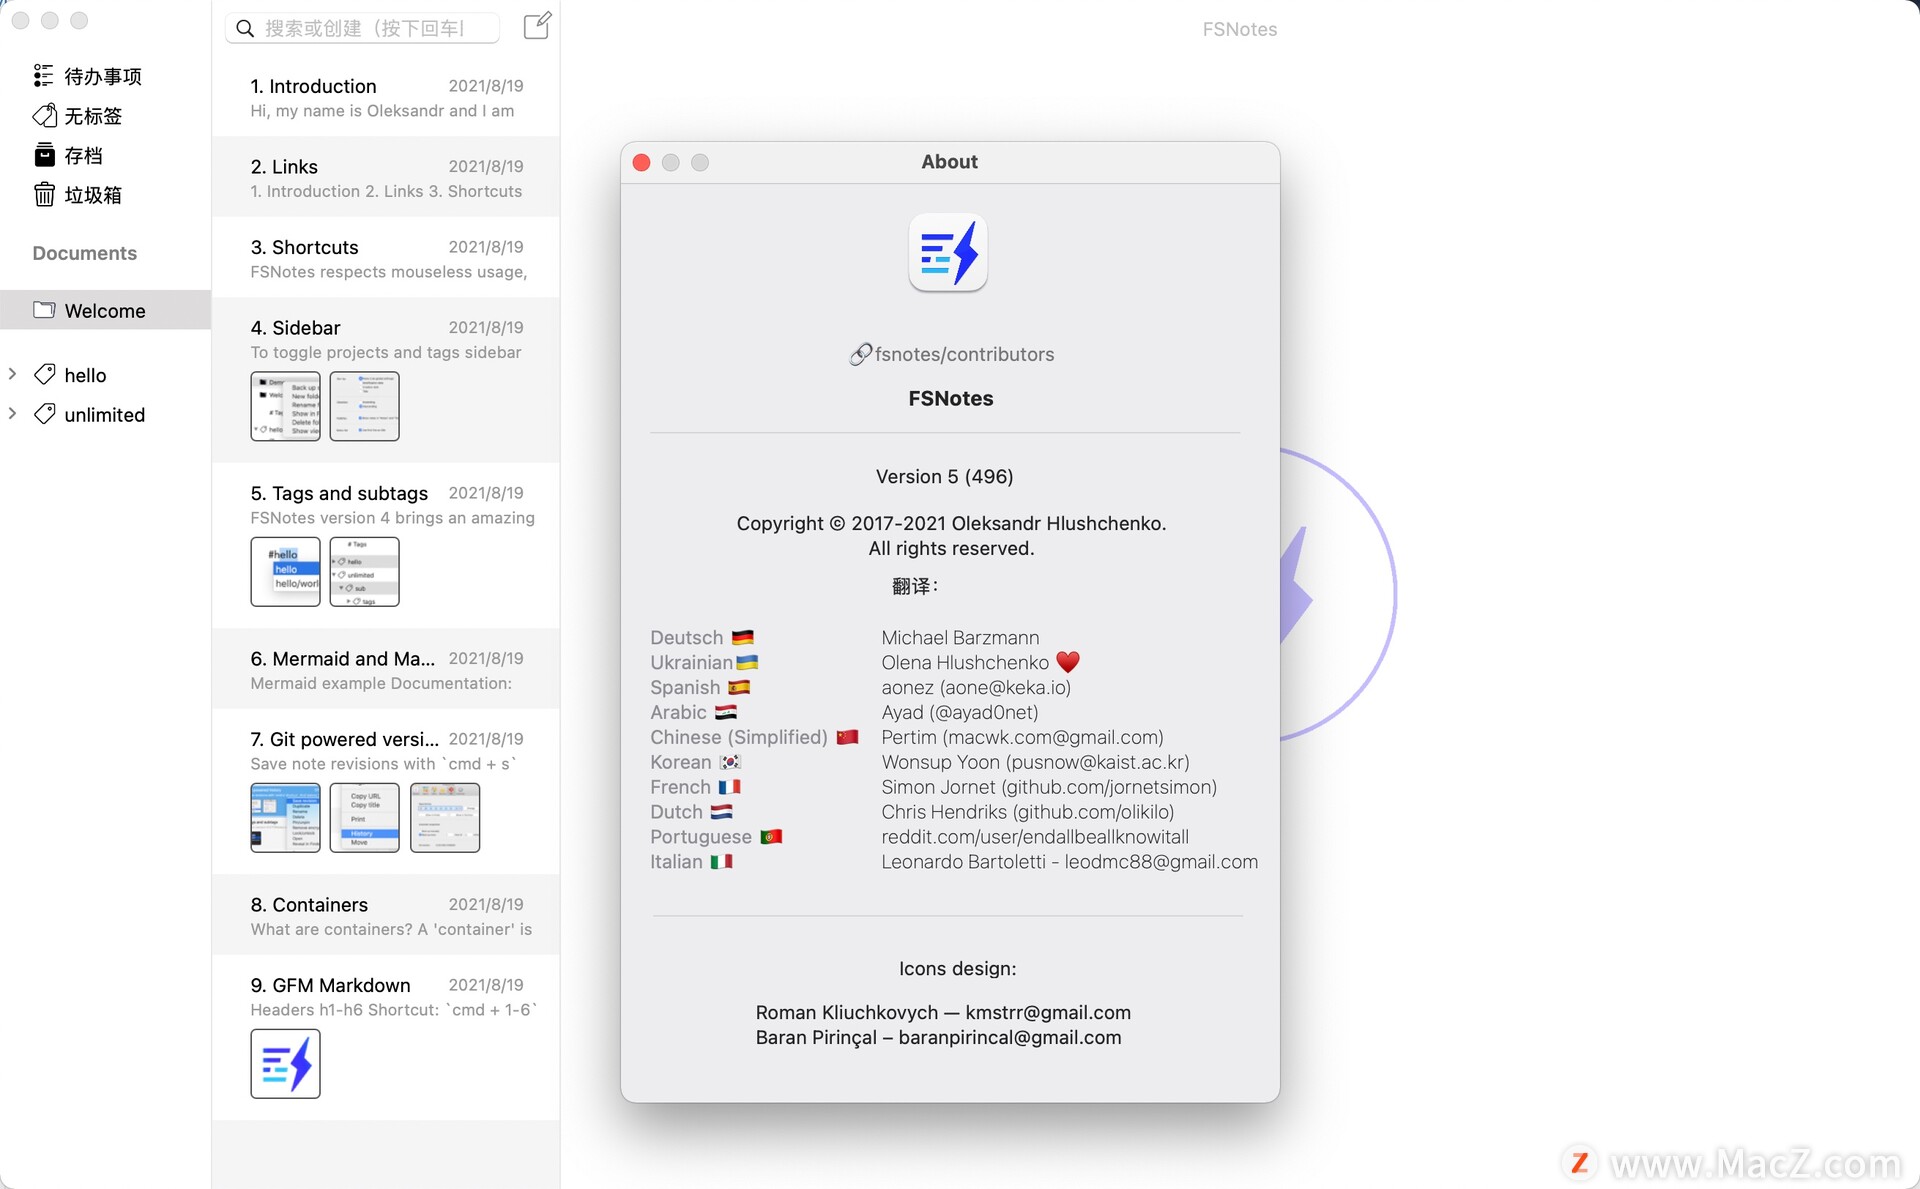This screenshot has width=1920, height=1189.
Task: Click the French flag next to French
Action: (730, 787)
